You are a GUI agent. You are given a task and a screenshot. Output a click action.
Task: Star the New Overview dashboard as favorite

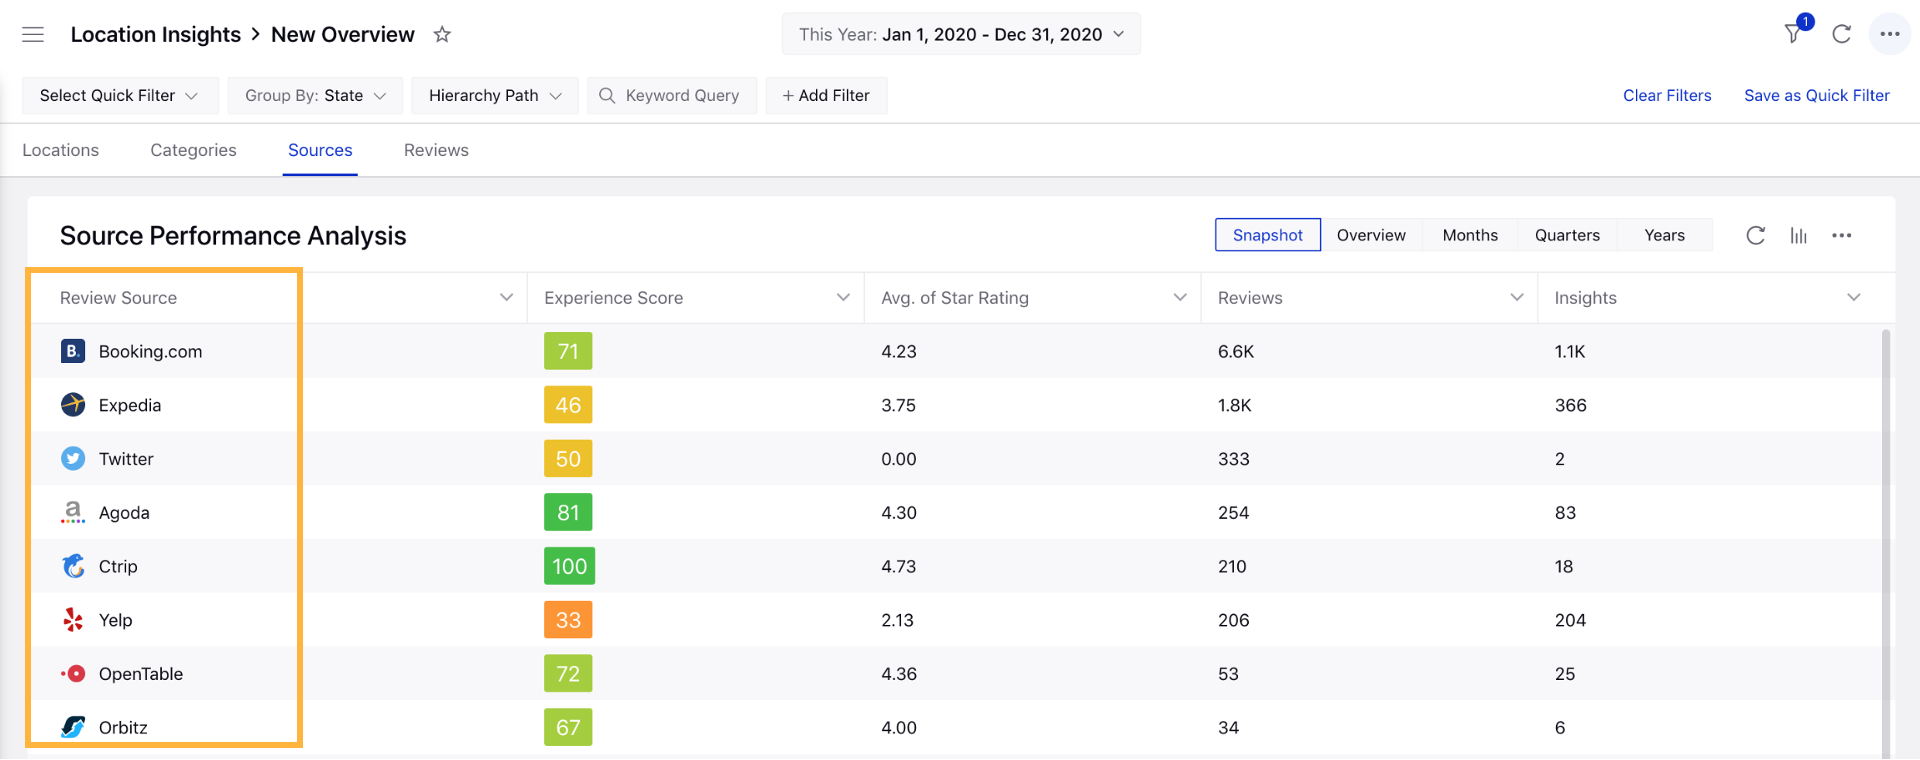point(442,35)
